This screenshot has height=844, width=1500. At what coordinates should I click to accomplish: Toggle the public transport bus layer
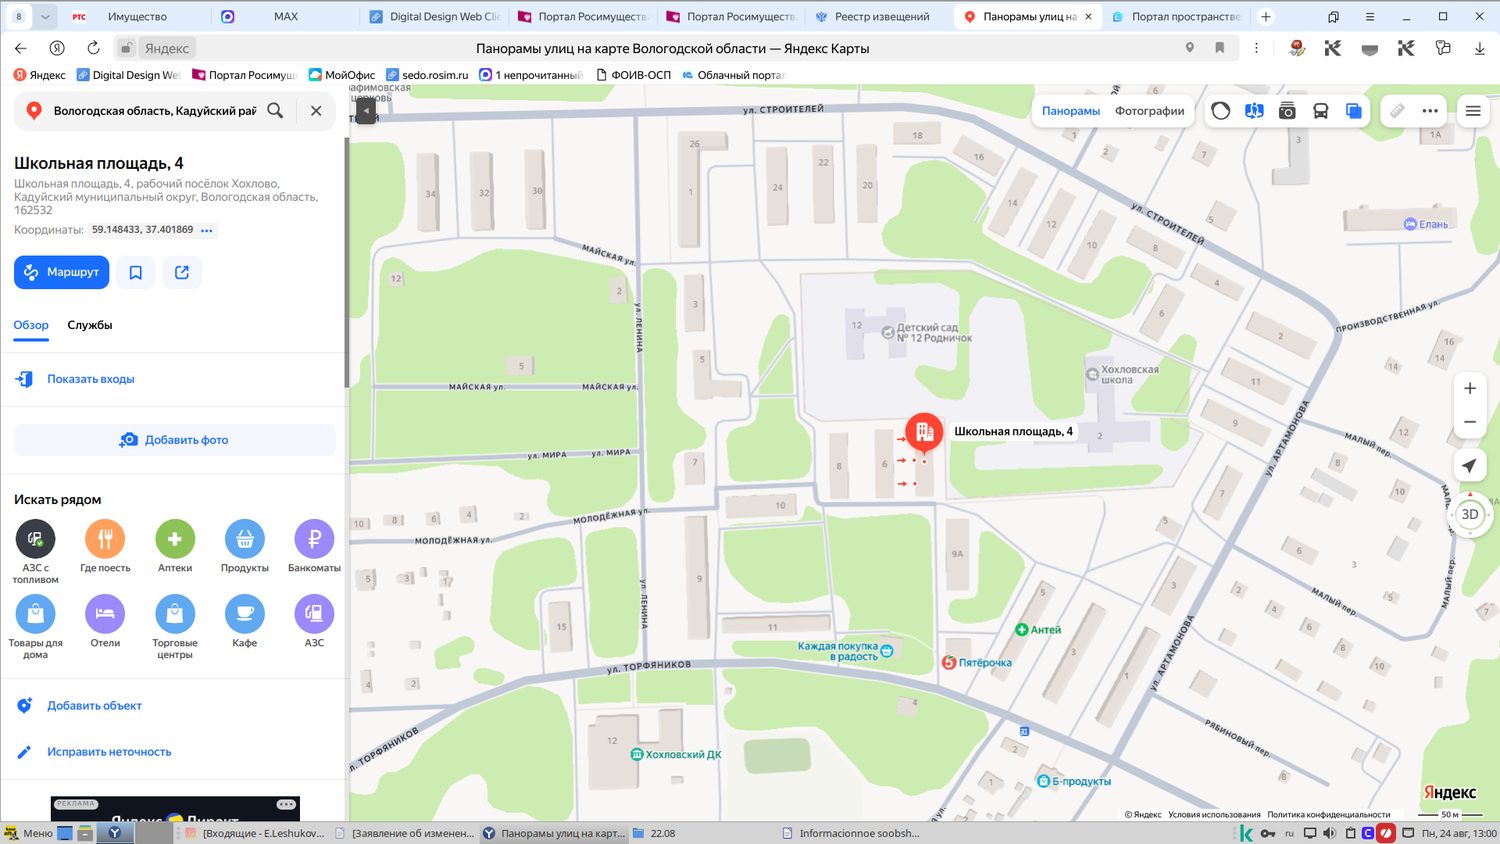tap(1320, 111)
